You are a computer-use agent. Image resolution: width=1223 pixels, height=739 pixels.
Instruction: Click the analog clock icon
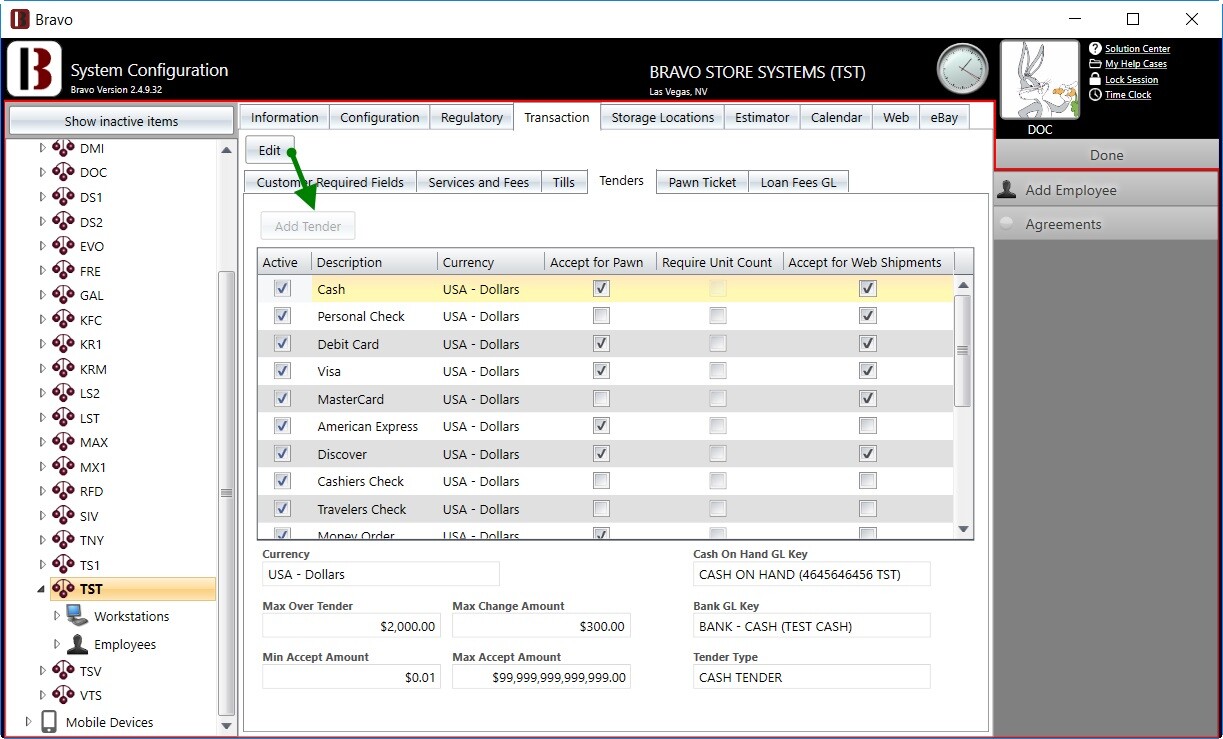coord(962,70)
